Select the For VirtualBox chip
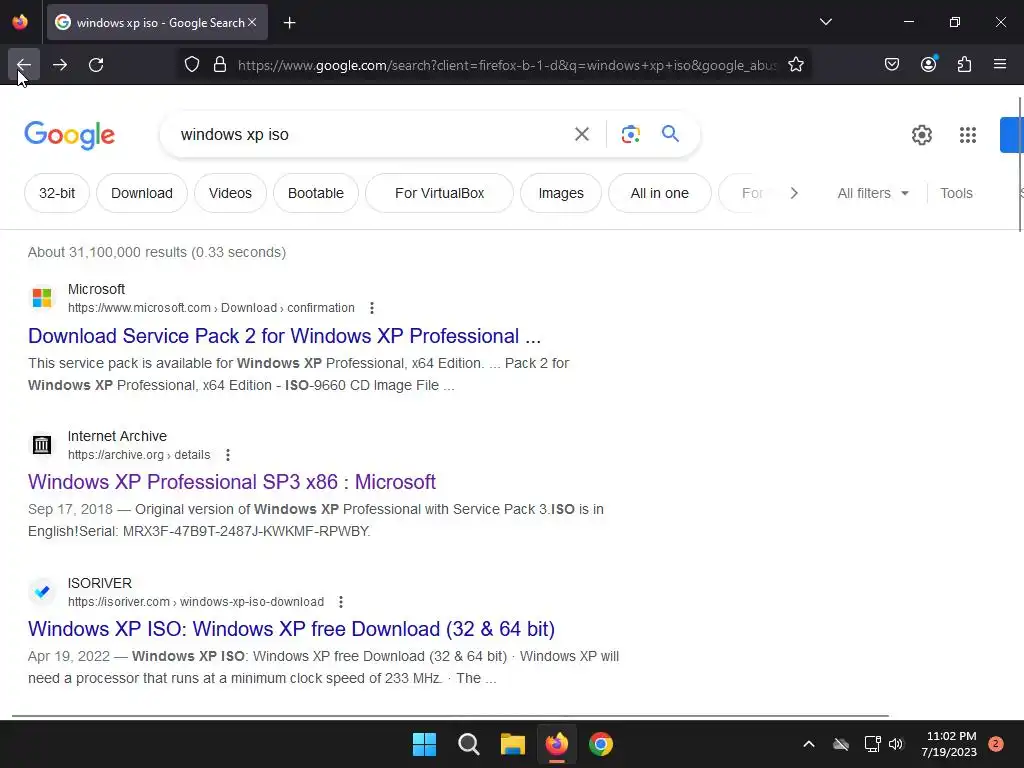Viewport: 1024px width, 768px height. pyautogui.click(x=440, y=193)
